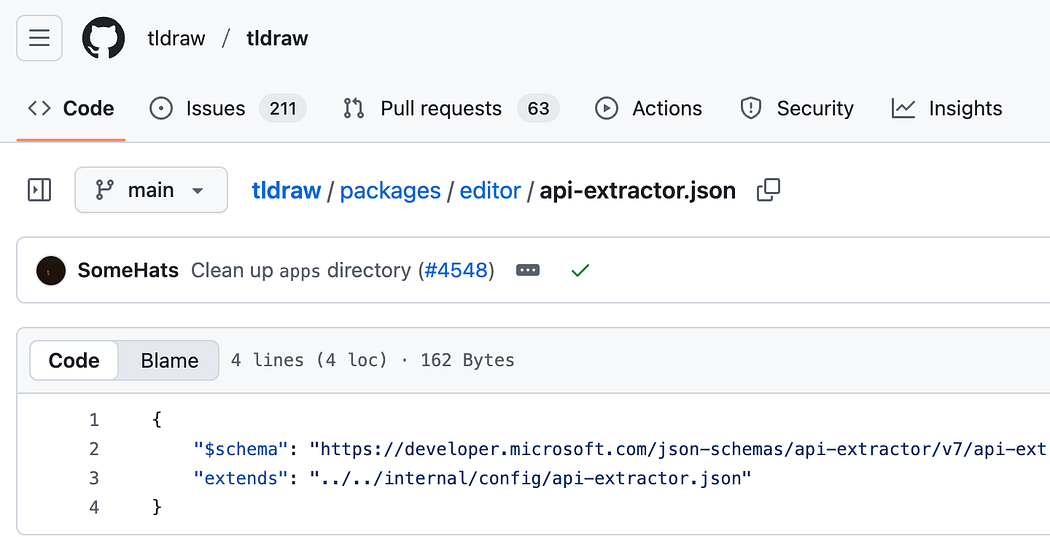Open SomeHats avatar profile
The height and width of the screenshot is (537, 1050).
pyautogui.click(x=51, y=271)
